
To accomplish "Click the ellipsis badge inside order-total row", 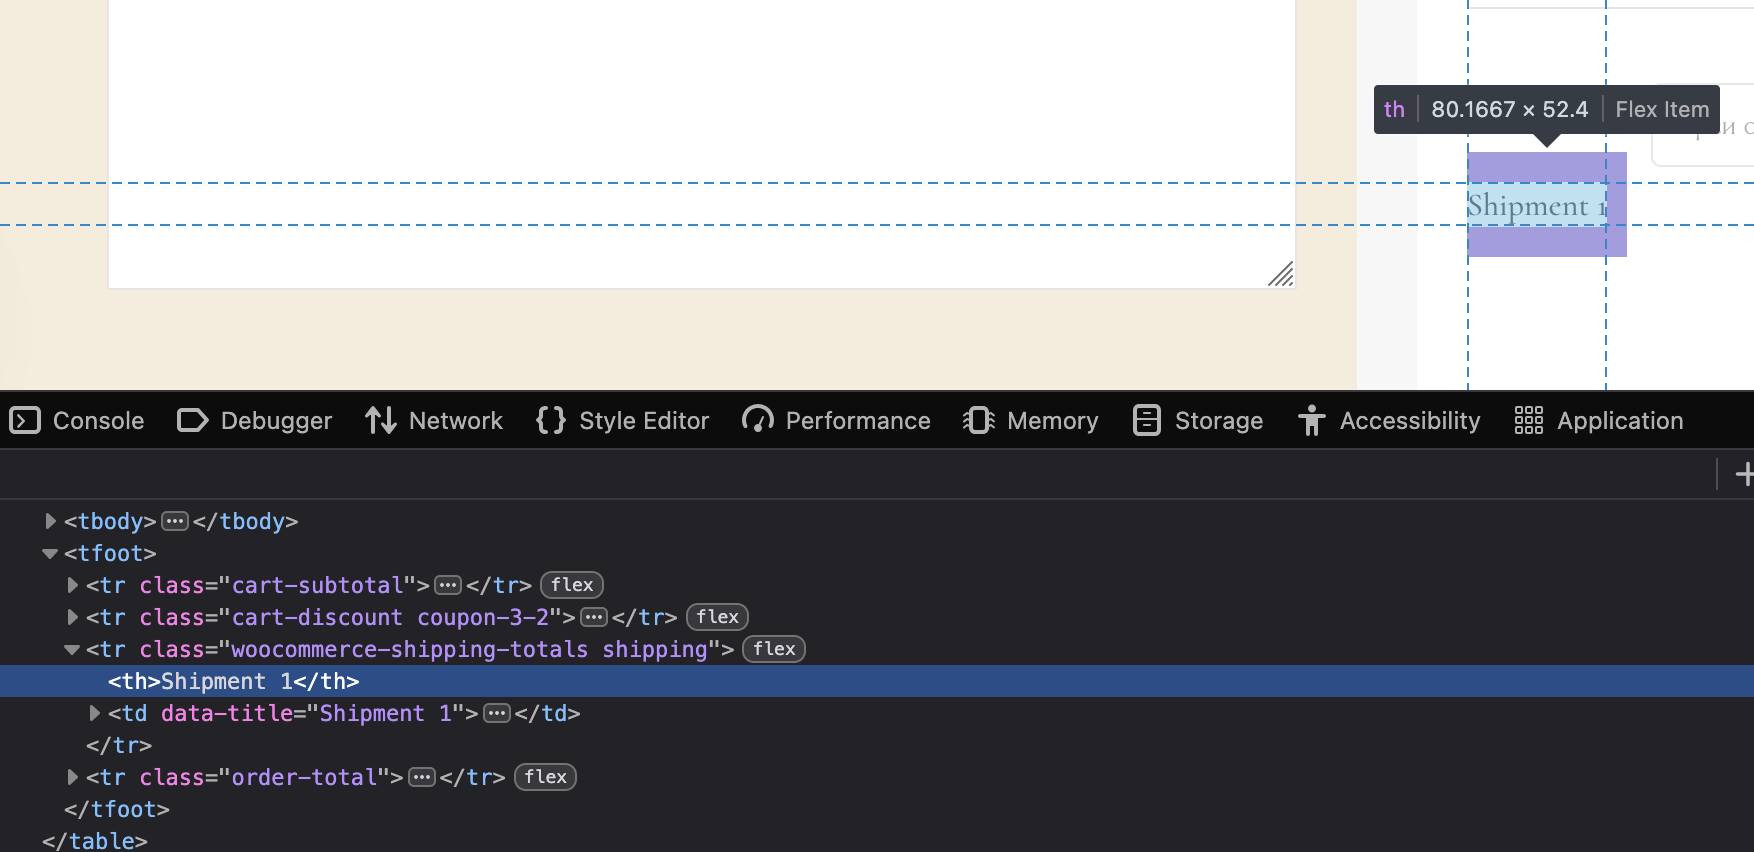I will [422, 777].
